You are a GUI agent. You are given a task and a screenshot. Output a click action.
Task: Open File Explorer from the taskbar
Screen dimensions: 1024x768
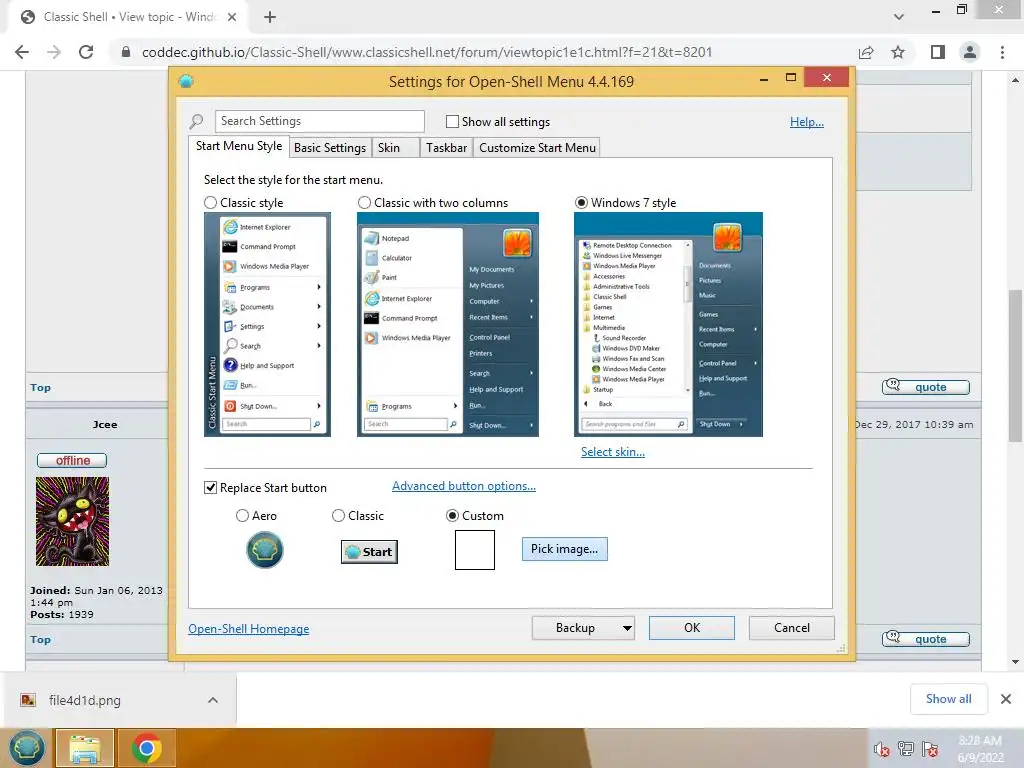tap(85, 748)
